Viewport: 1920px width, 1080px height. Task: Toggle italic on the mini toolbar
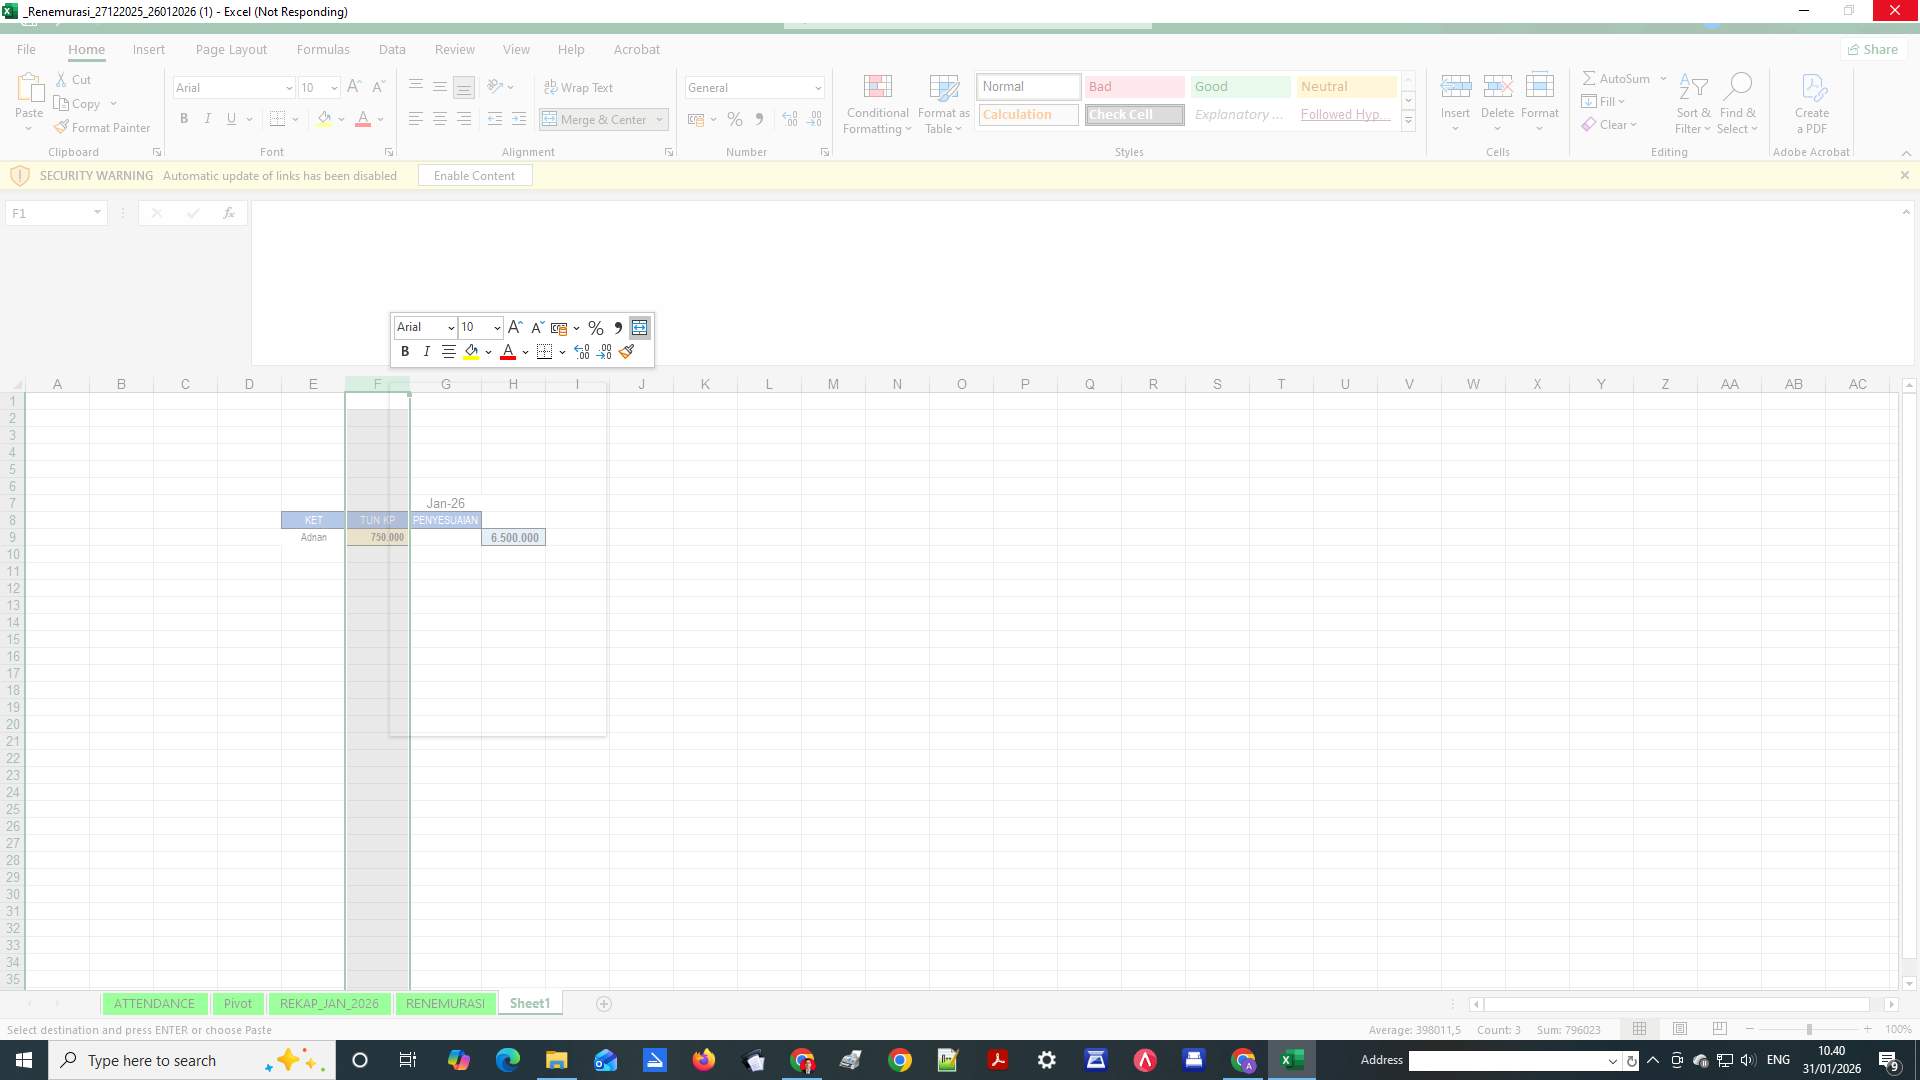426,351
